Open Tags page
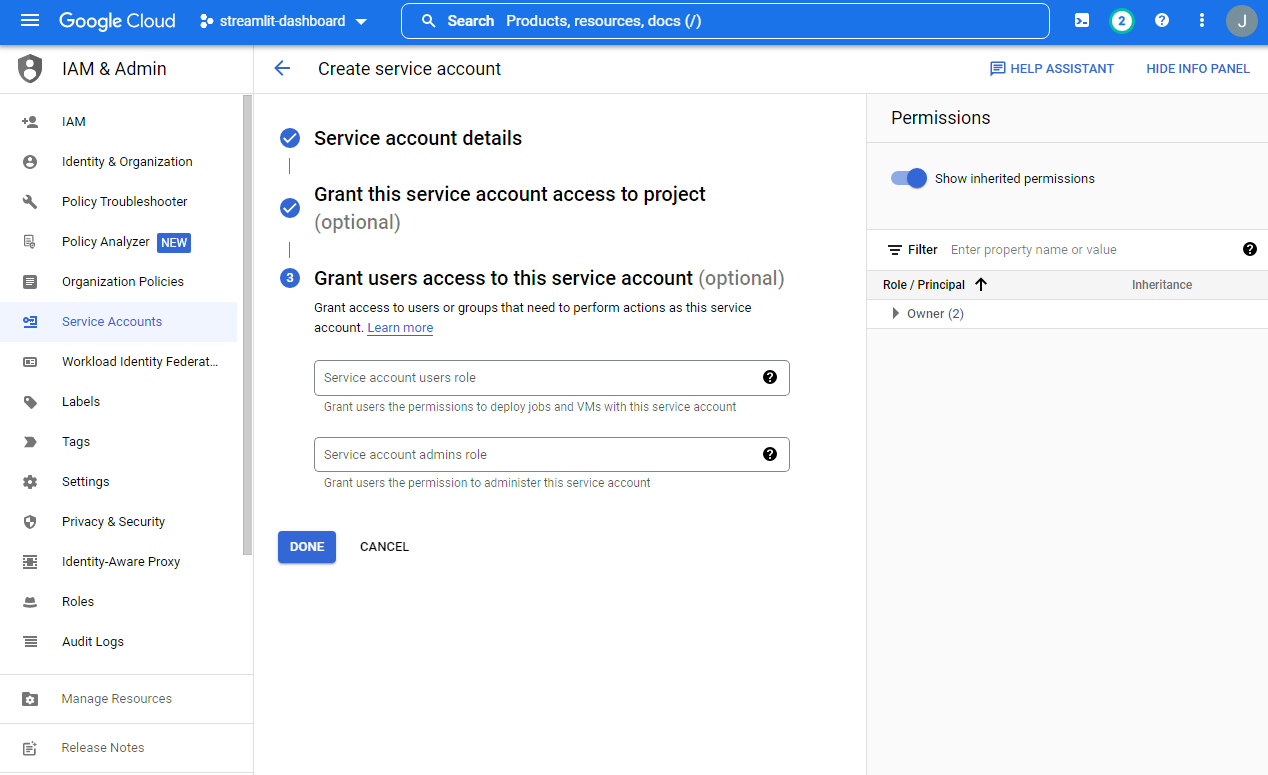The width and height of the screenshot is (1268, 775). point(119,442)
